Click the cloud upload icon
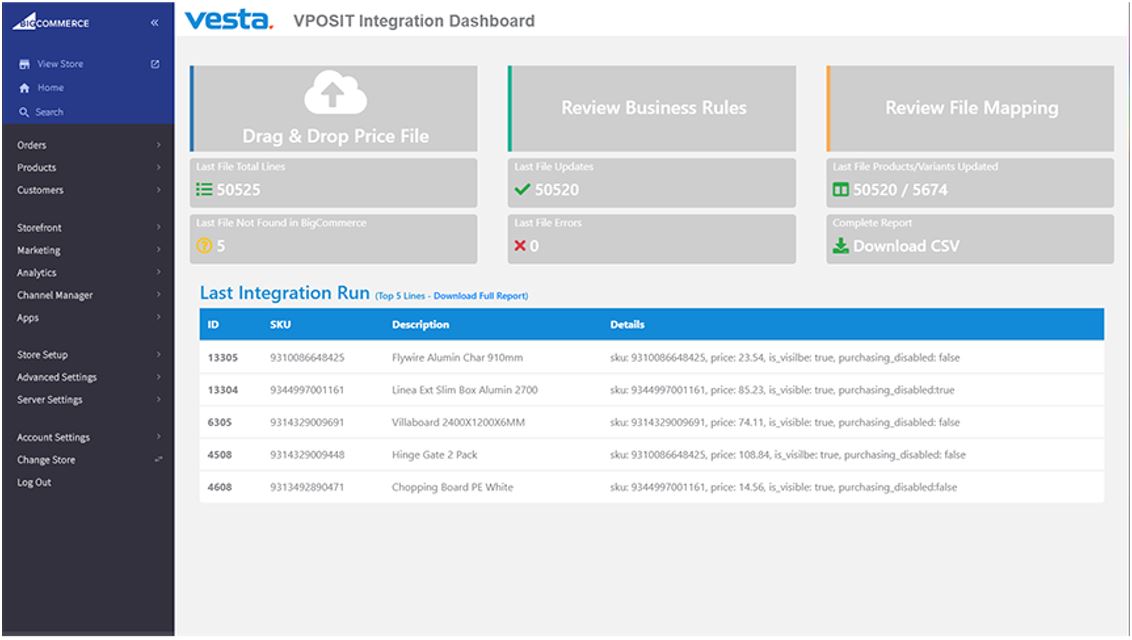Image resolution: width=1132 pixels, height=640 pixels. point(335,93)
